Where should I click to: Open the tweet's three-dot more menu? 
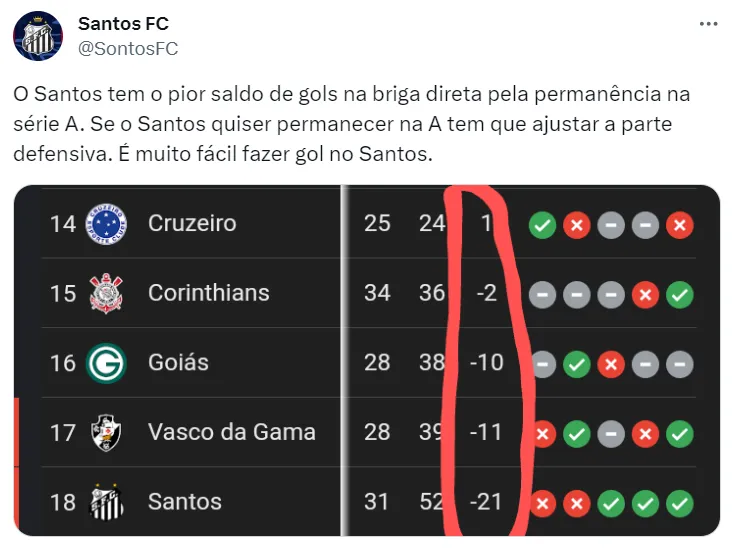click(x=708, y=24)
